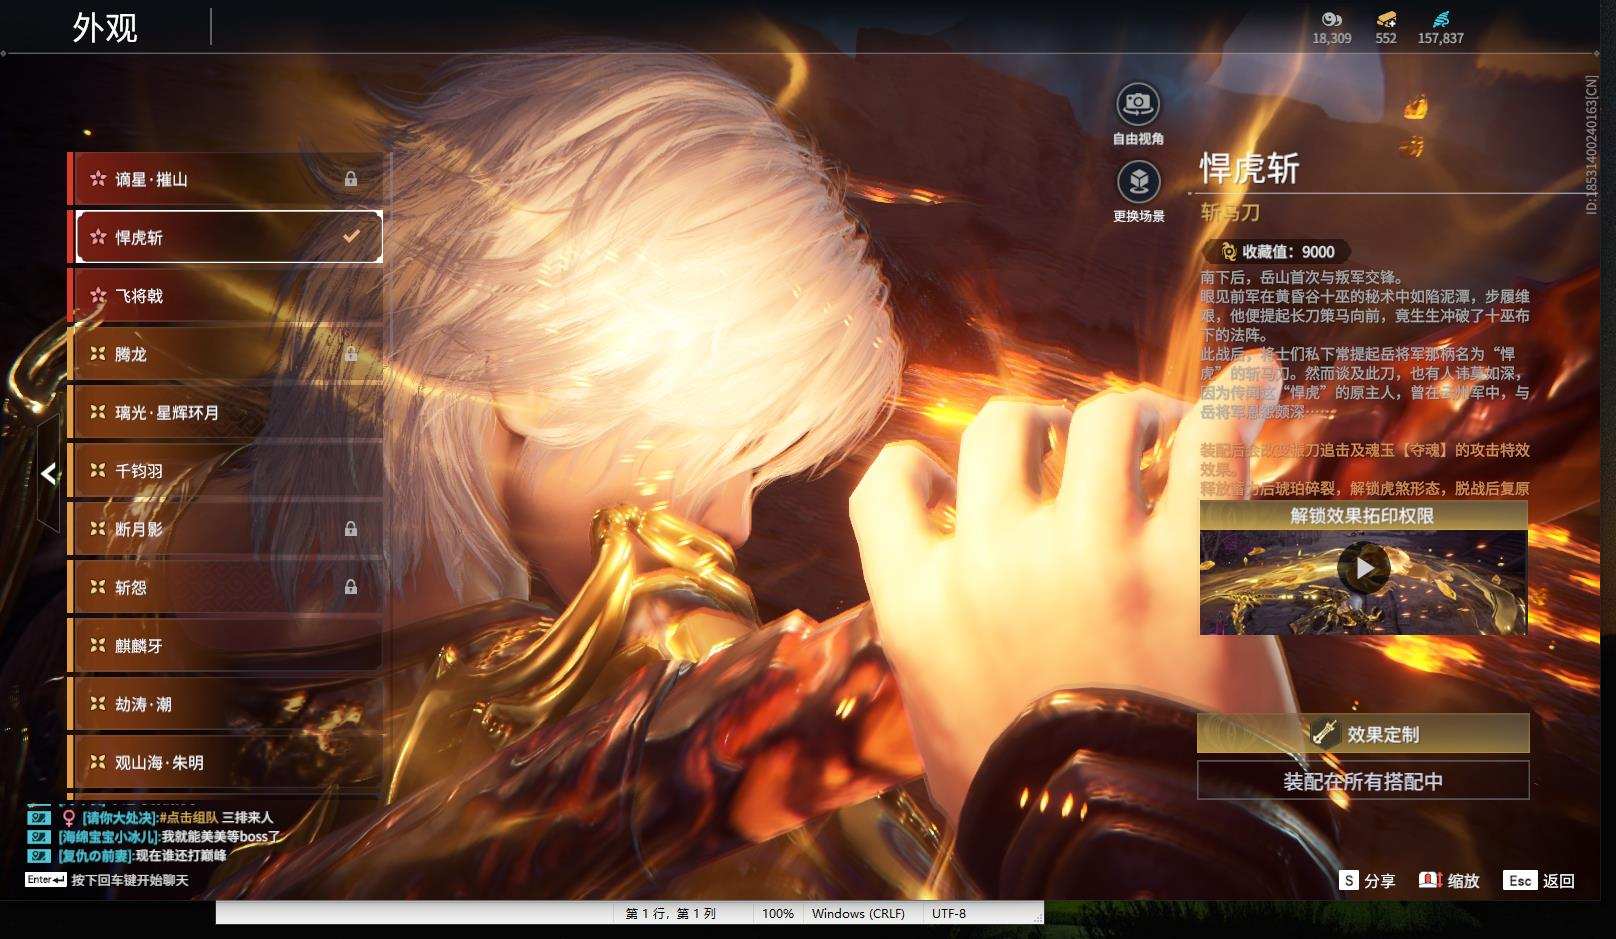Click the 缩放 zoom button
Image resolution: width=1616 pixels, height=939 pixels.
(x=1449, y=881)
